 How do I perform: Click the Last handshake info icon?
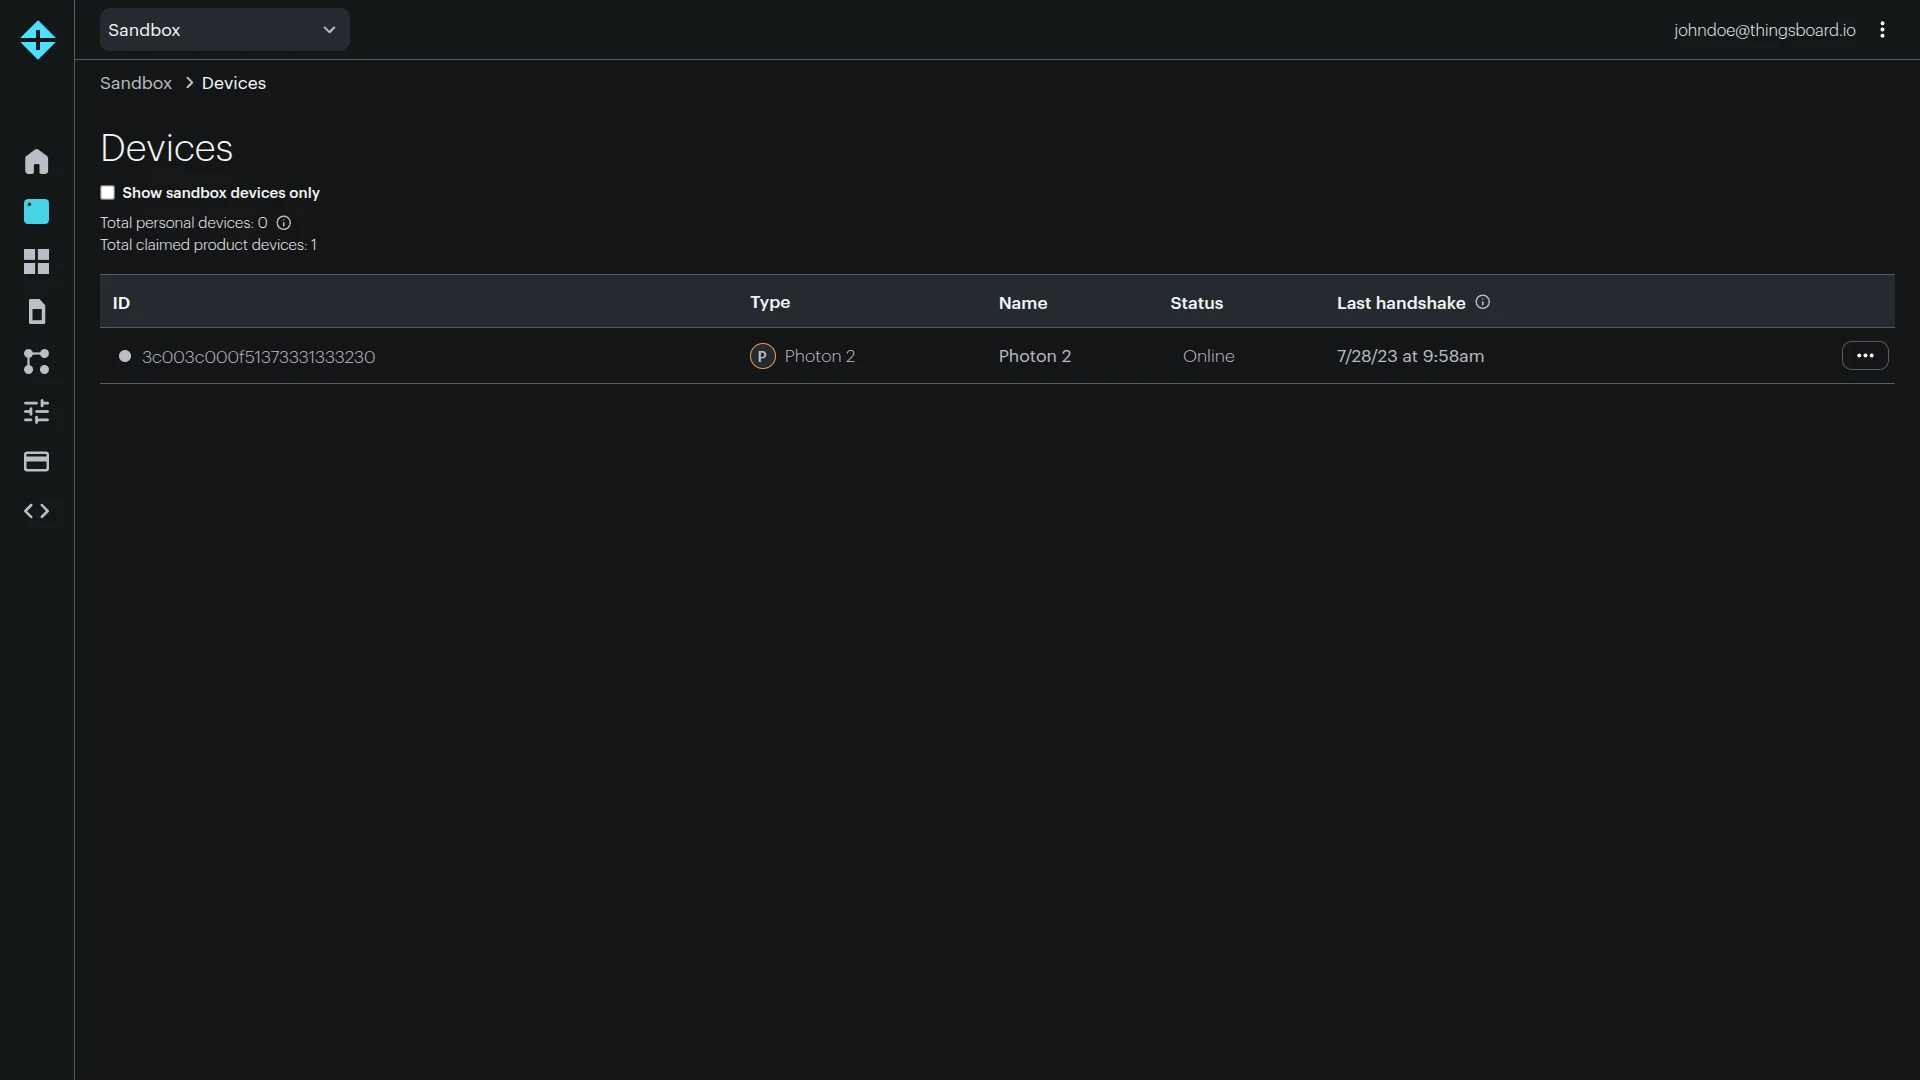pos(1483,302)
